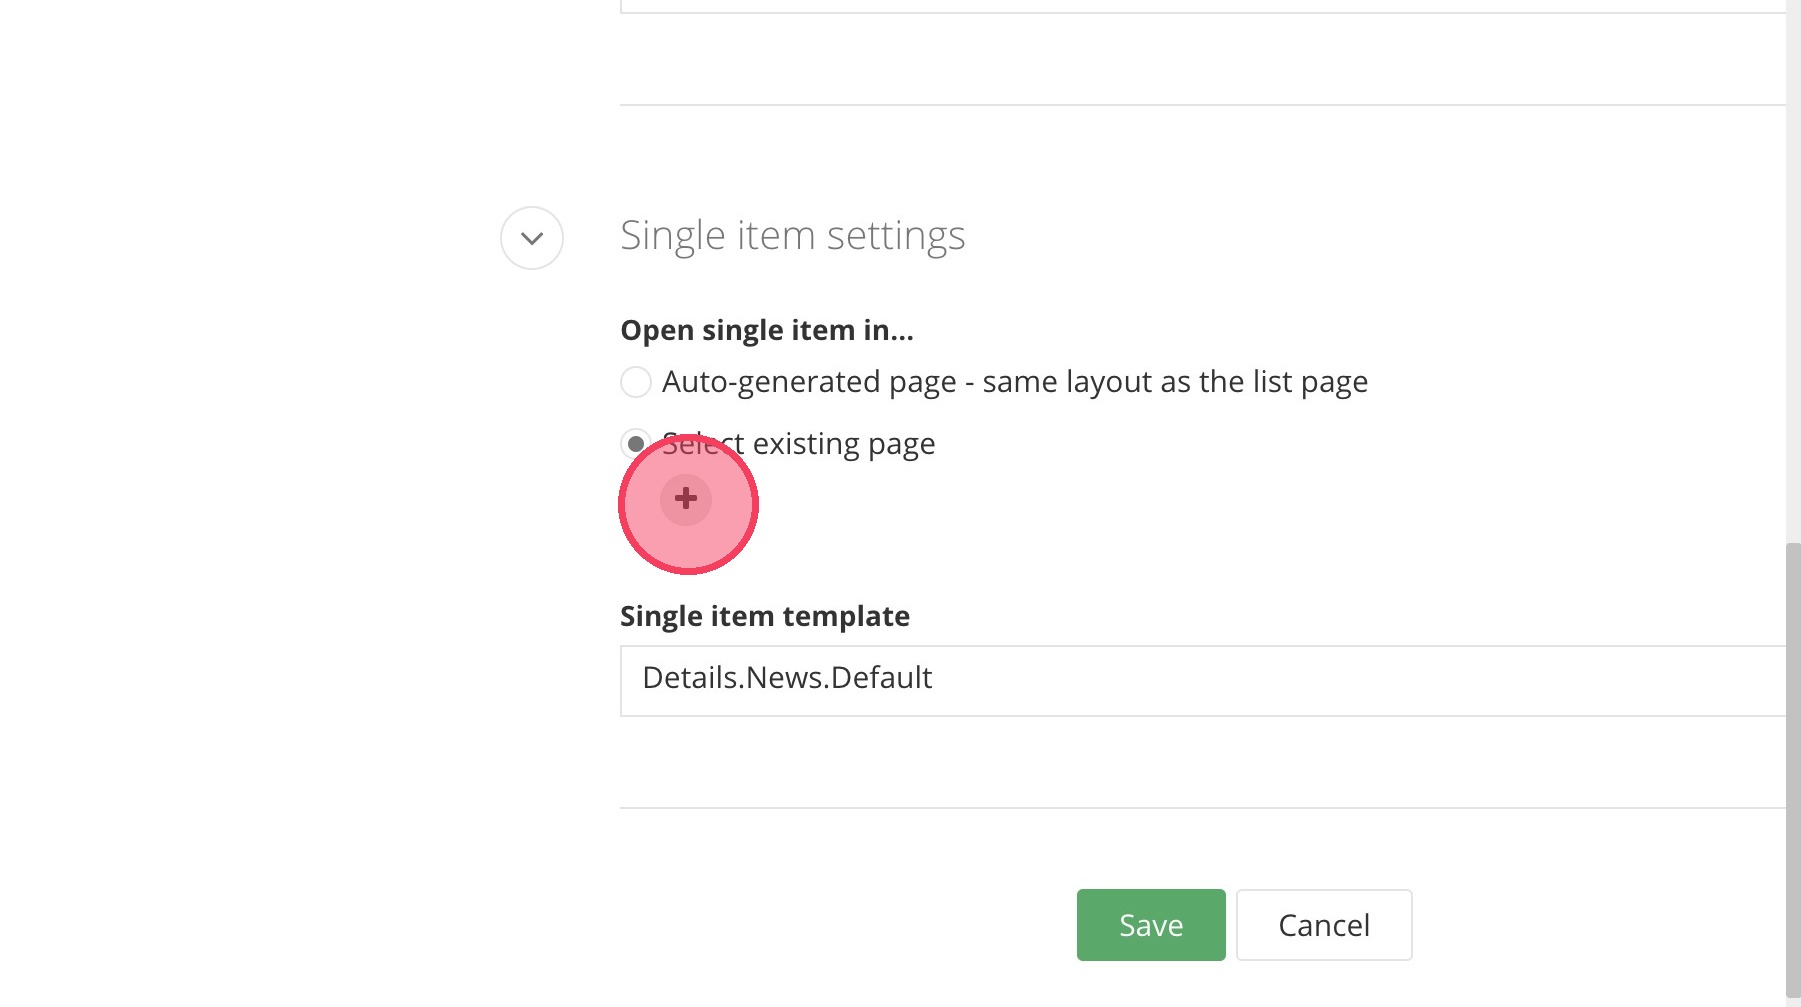Click the Single item settings heading
Screen dimensions: 1801x1007
(x=792, y=236)
